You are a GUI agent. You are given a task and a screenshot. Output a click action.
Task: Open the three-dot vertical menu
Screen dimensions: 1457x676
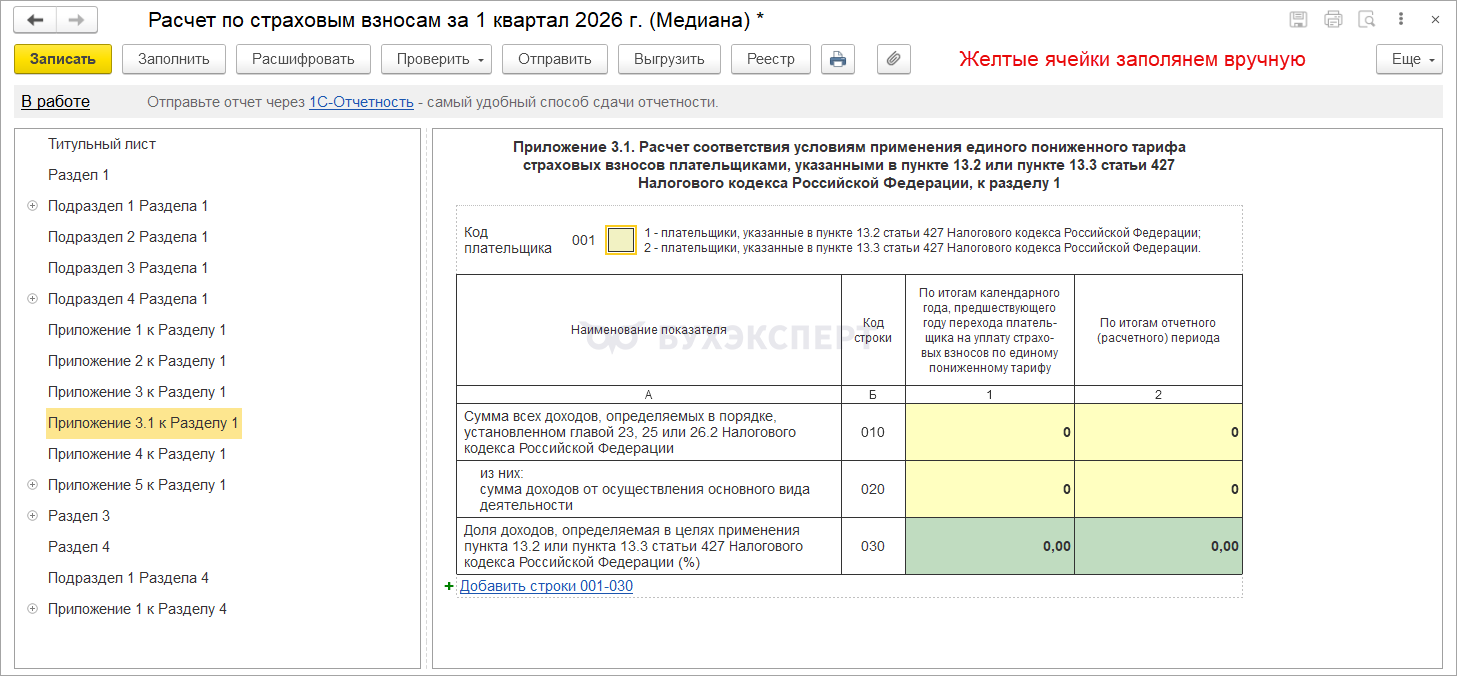click(x=1401, y=20)
